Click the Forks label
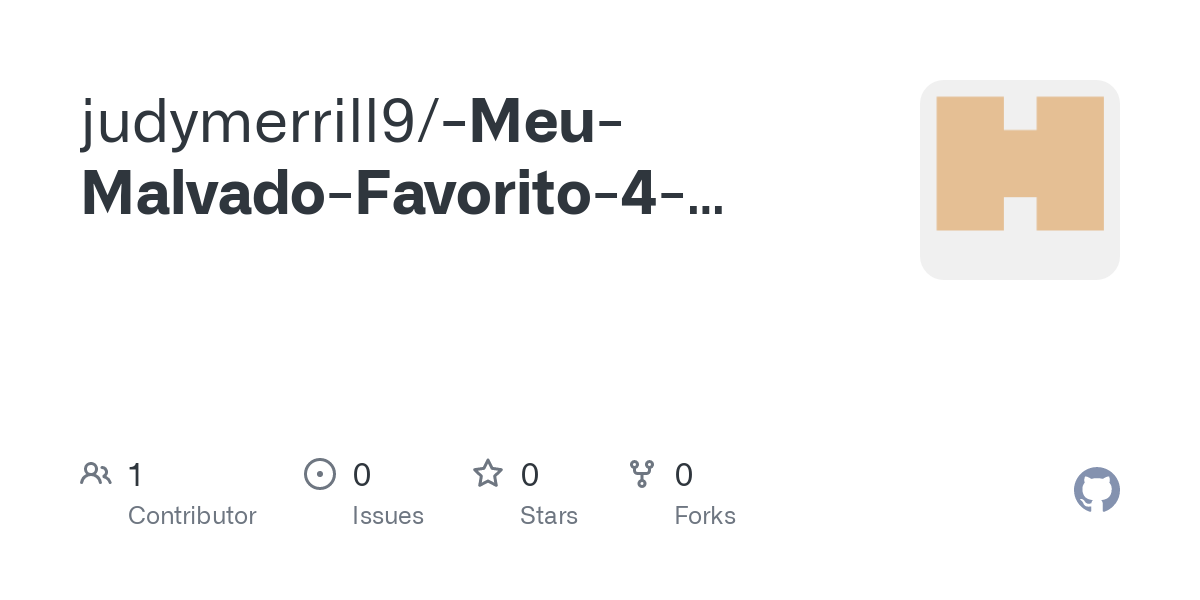The height and width of the screenshot is (600, 1200). 705,516
